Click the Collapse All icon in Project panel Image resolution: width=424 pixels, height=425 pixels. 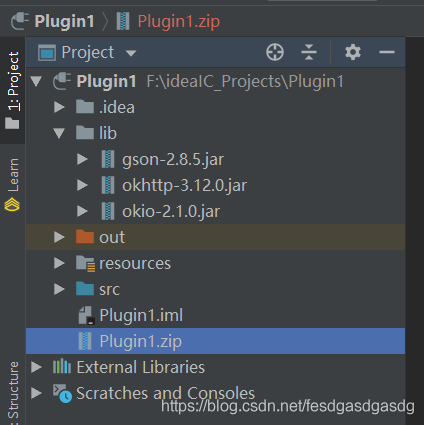pos(309,52)
